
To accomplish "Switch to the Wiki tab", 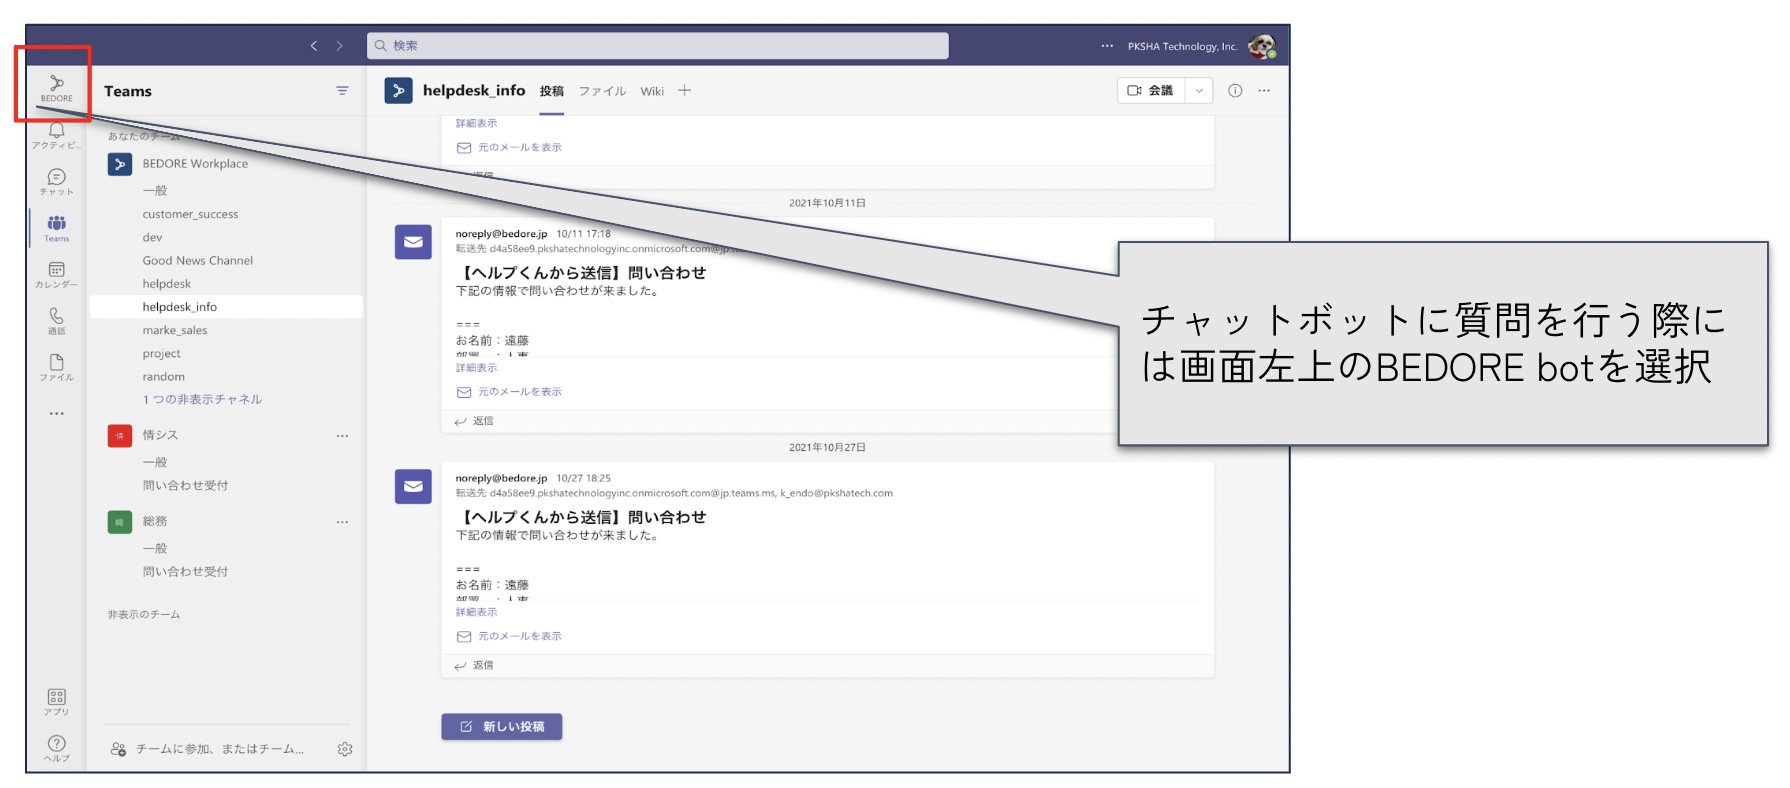I will pos(652,91).
